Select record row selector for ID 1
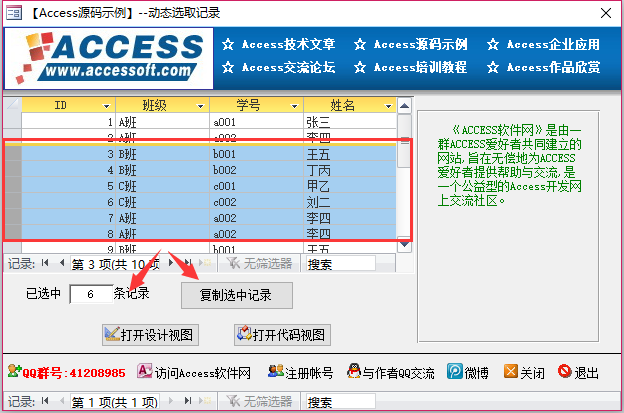This screenshot has width=624, height=413. (x=12, y=121)
